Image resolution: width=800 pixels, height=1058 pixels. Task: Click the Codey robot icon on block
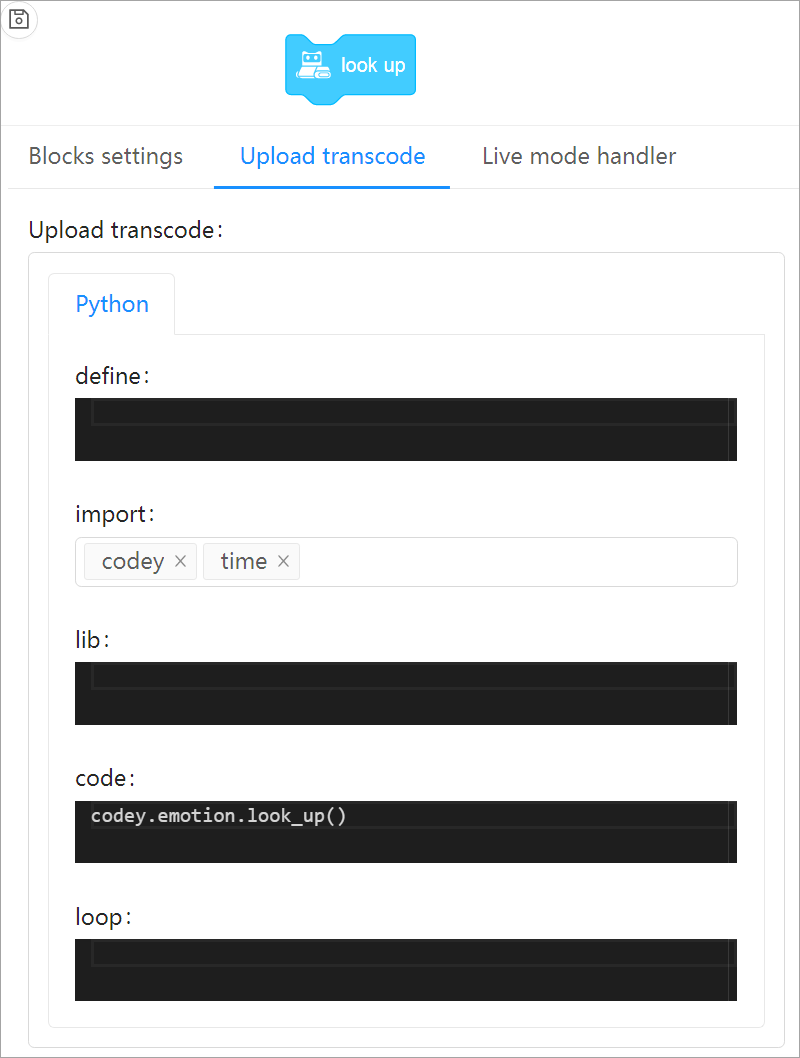(313, 65)
